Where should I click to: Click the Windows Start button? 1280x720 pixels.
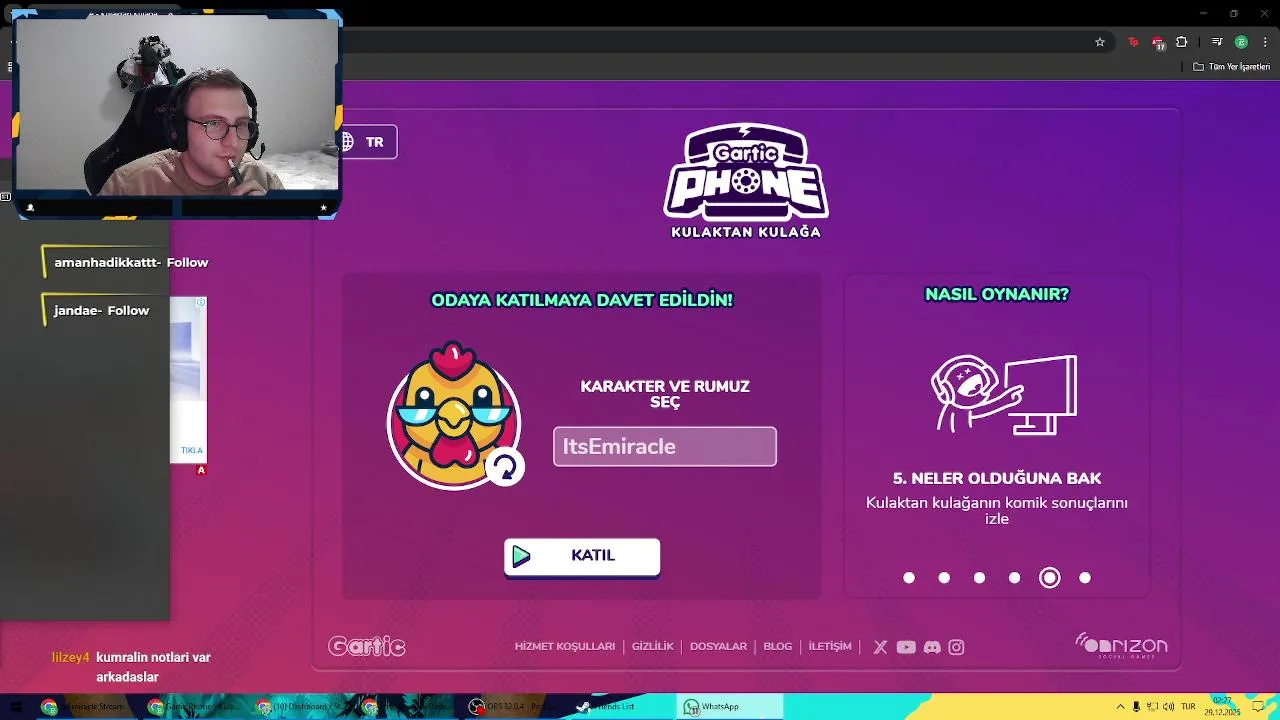tap(16, 707)
